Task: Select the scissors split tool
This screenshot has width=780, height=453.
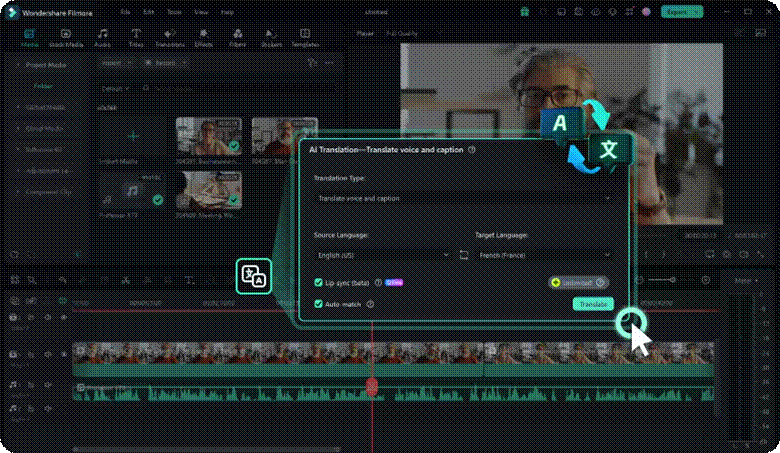Action: pos(125,280)
